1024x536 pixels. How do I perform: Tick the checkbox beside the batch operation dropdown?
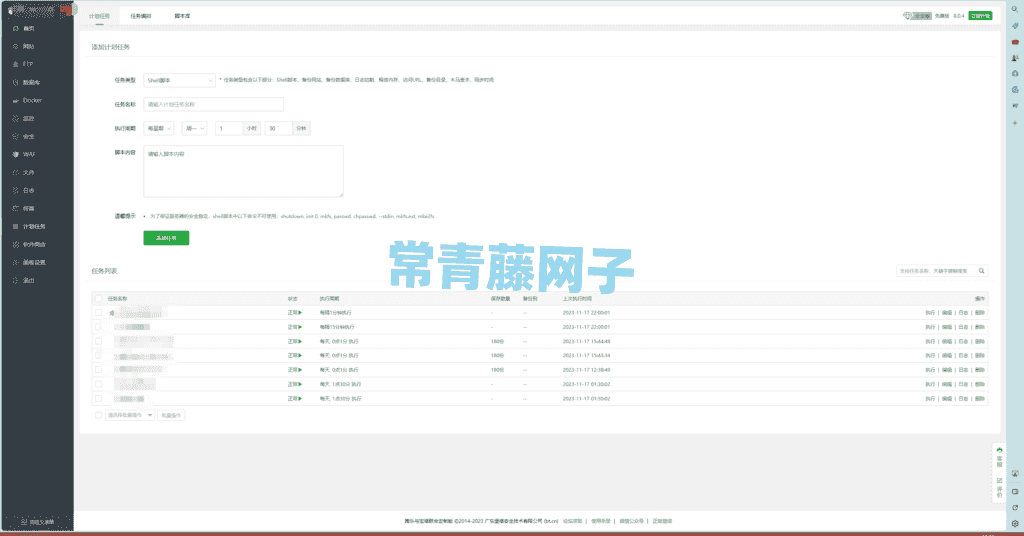(99, 415)
